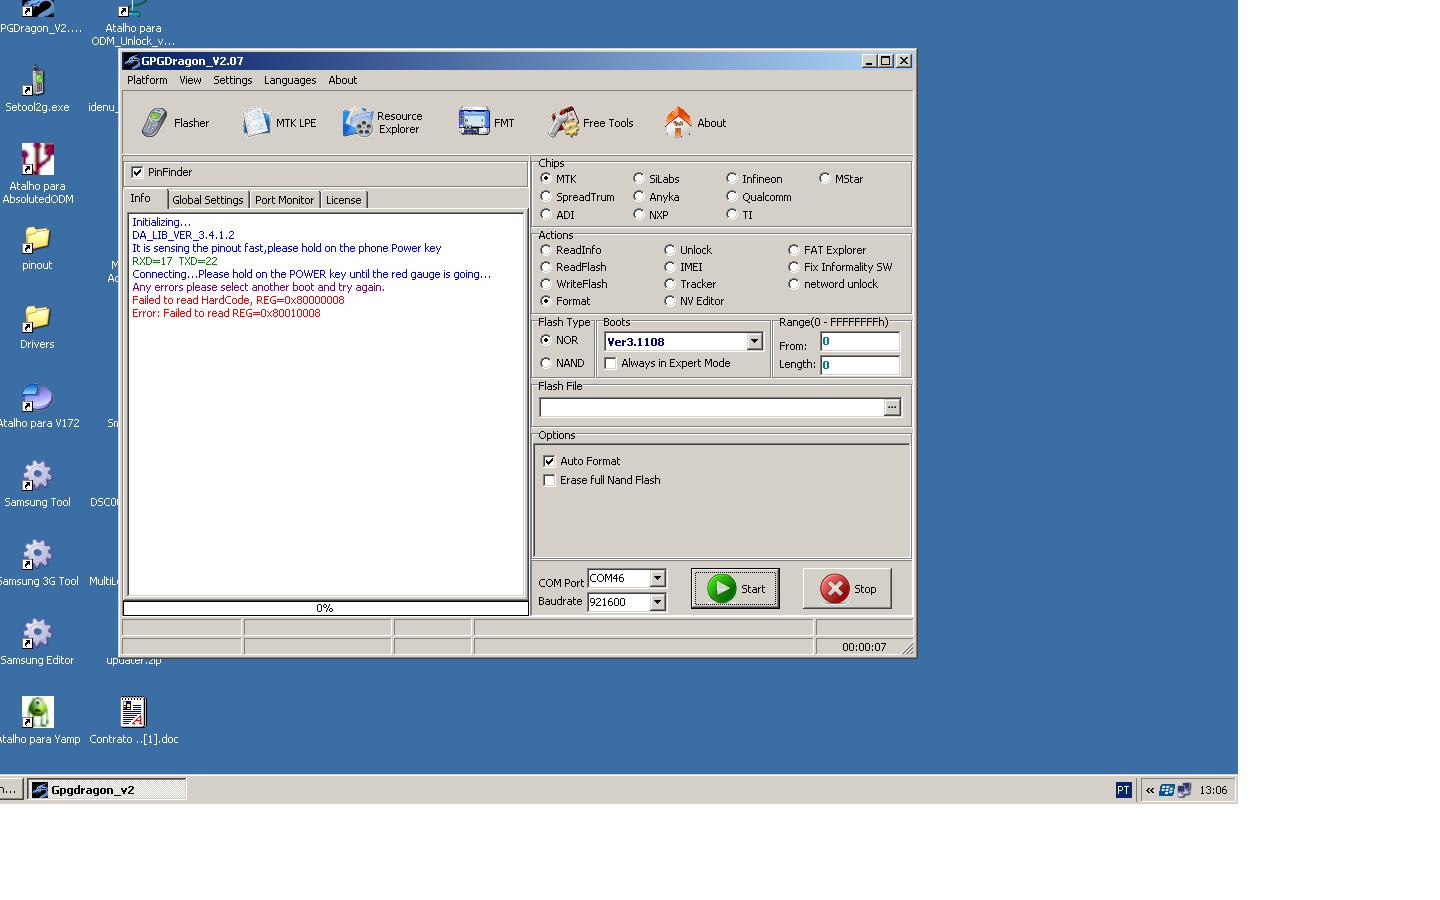Screen dimensions: 1440x900
Task: Open the Flasher tool
Action: pyautogui.click(x=175, y=123)
